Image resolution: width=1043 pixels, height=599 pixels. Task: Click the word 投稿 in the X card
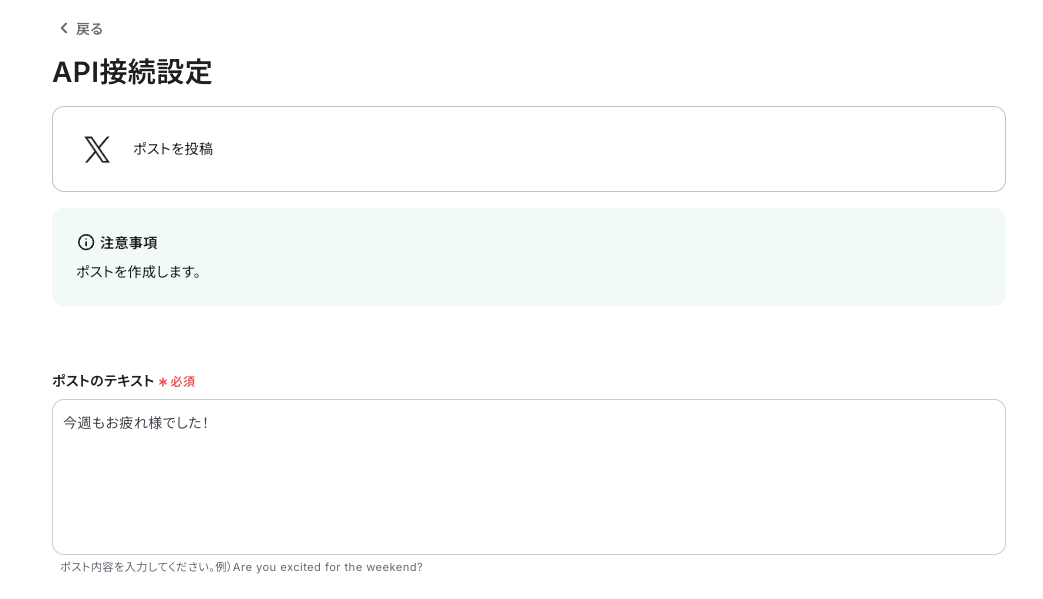point(199,149)
